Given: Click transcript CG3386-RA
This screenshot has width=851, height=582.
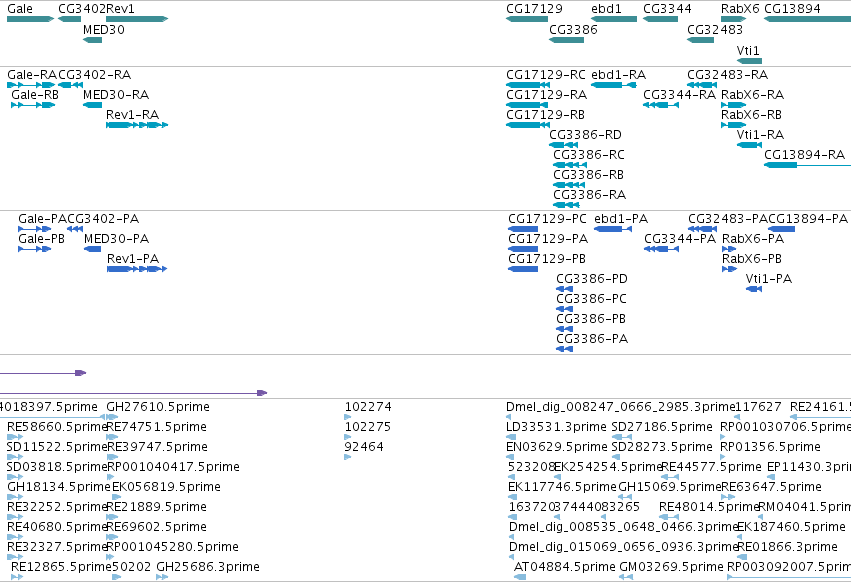Looking at the screenshot, I should point(566,205).
